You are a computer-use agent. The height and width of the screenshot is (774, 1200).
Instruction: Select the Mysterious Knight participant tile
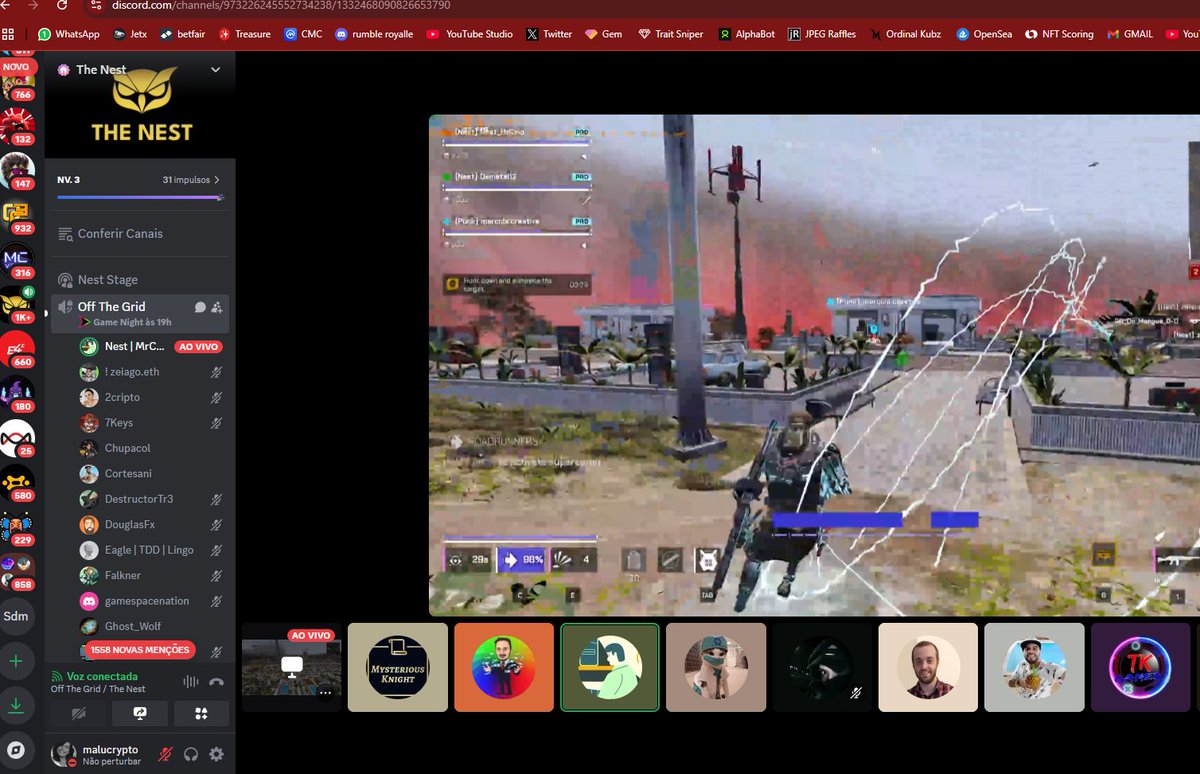click(x=397, y=667)
